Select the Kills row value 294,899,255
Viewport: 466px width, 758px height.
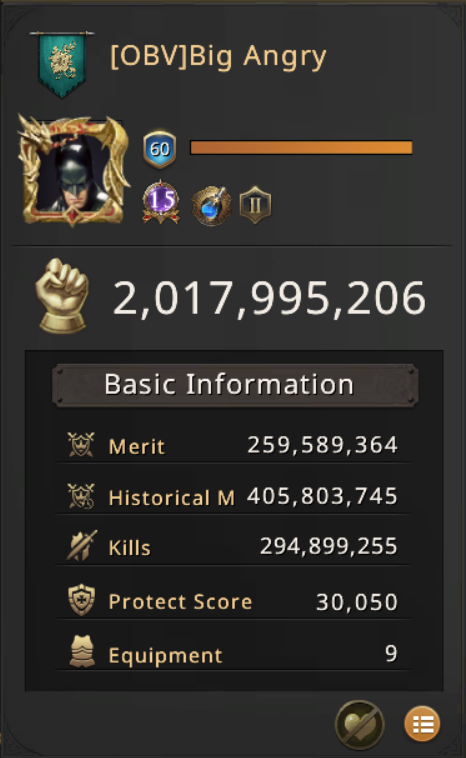[x=329, y=546]
